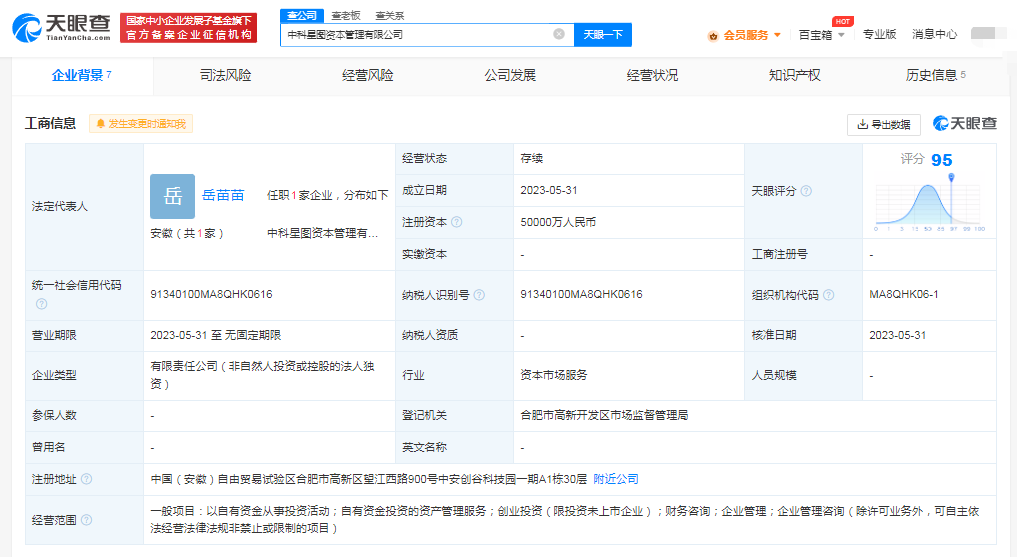This screenshot has width=1017, height=557.
Task: Click the 工商信息 section heading
Action: [51, 123]
